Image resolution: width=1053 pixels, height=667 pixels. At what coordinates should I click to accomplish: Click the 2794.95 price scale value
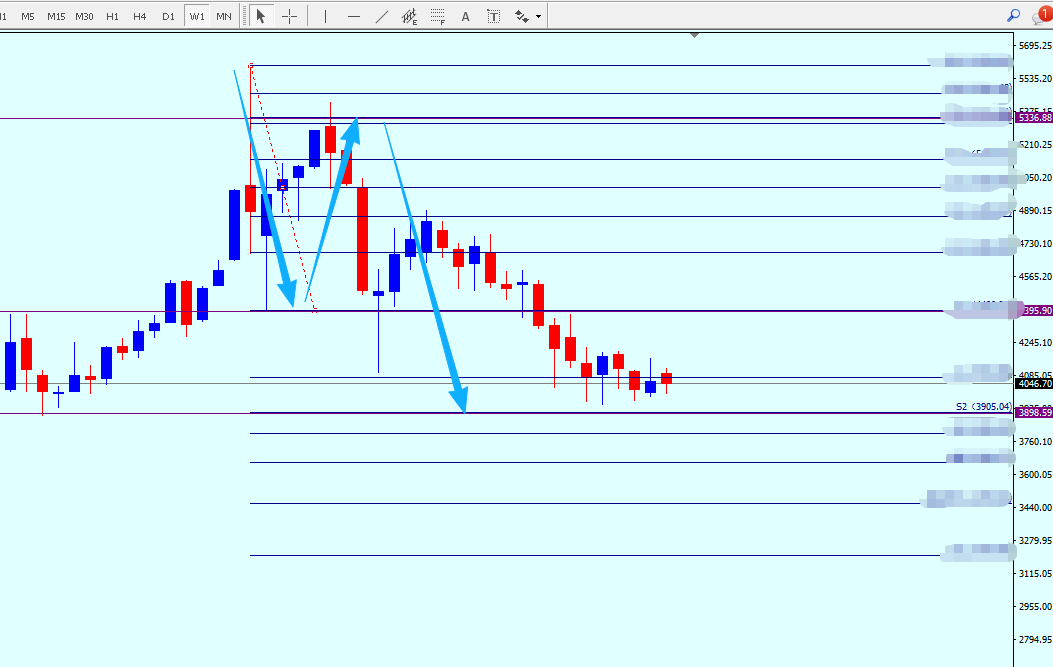click(1035, 639)
